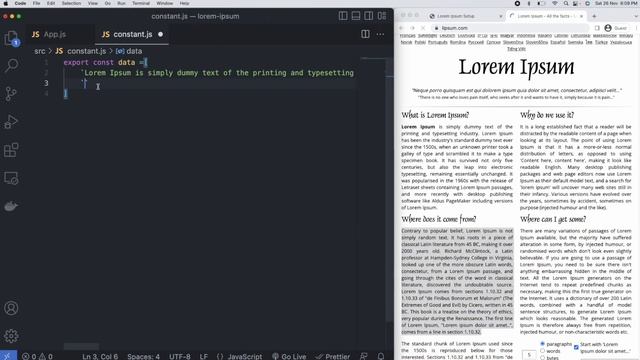Image resolution: width=640 pixels, height=360 pixels.
Task: Click the ipsum.com address bar
Action: point(511,28)
